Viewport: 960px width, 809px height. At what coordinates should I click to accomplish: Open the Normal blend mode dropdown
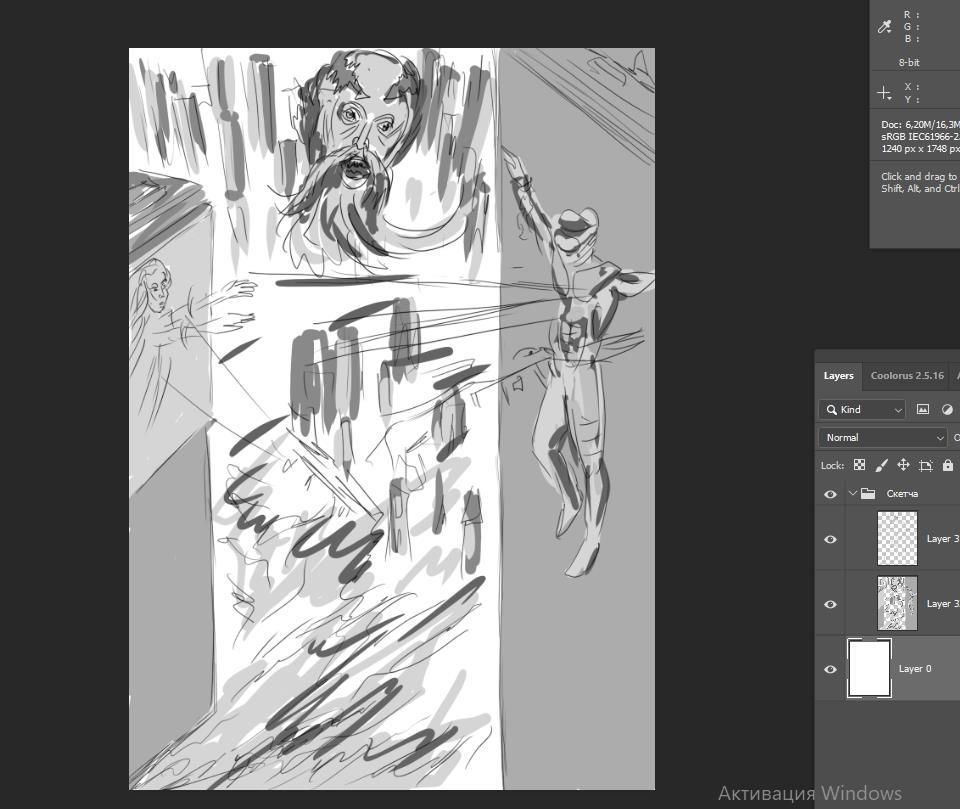click(883, 437)
